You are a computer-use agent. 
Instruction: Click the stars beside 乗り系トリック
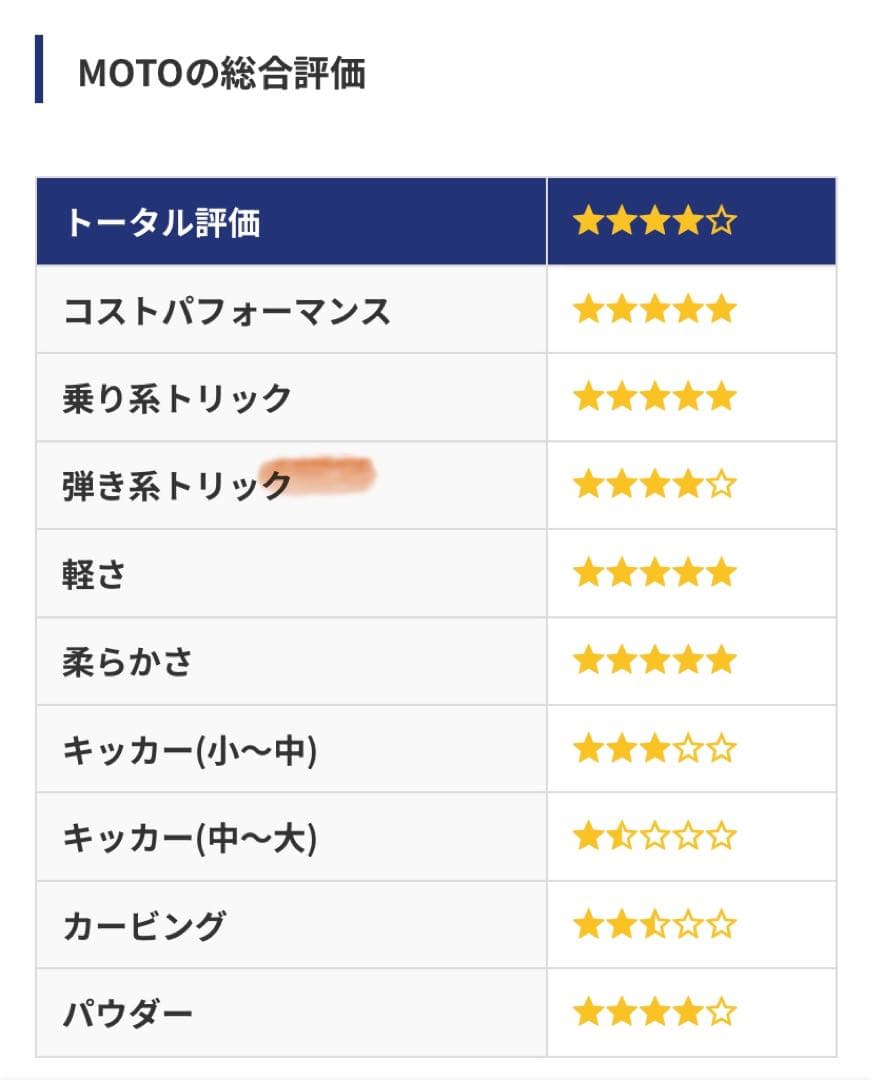point(654,397)
